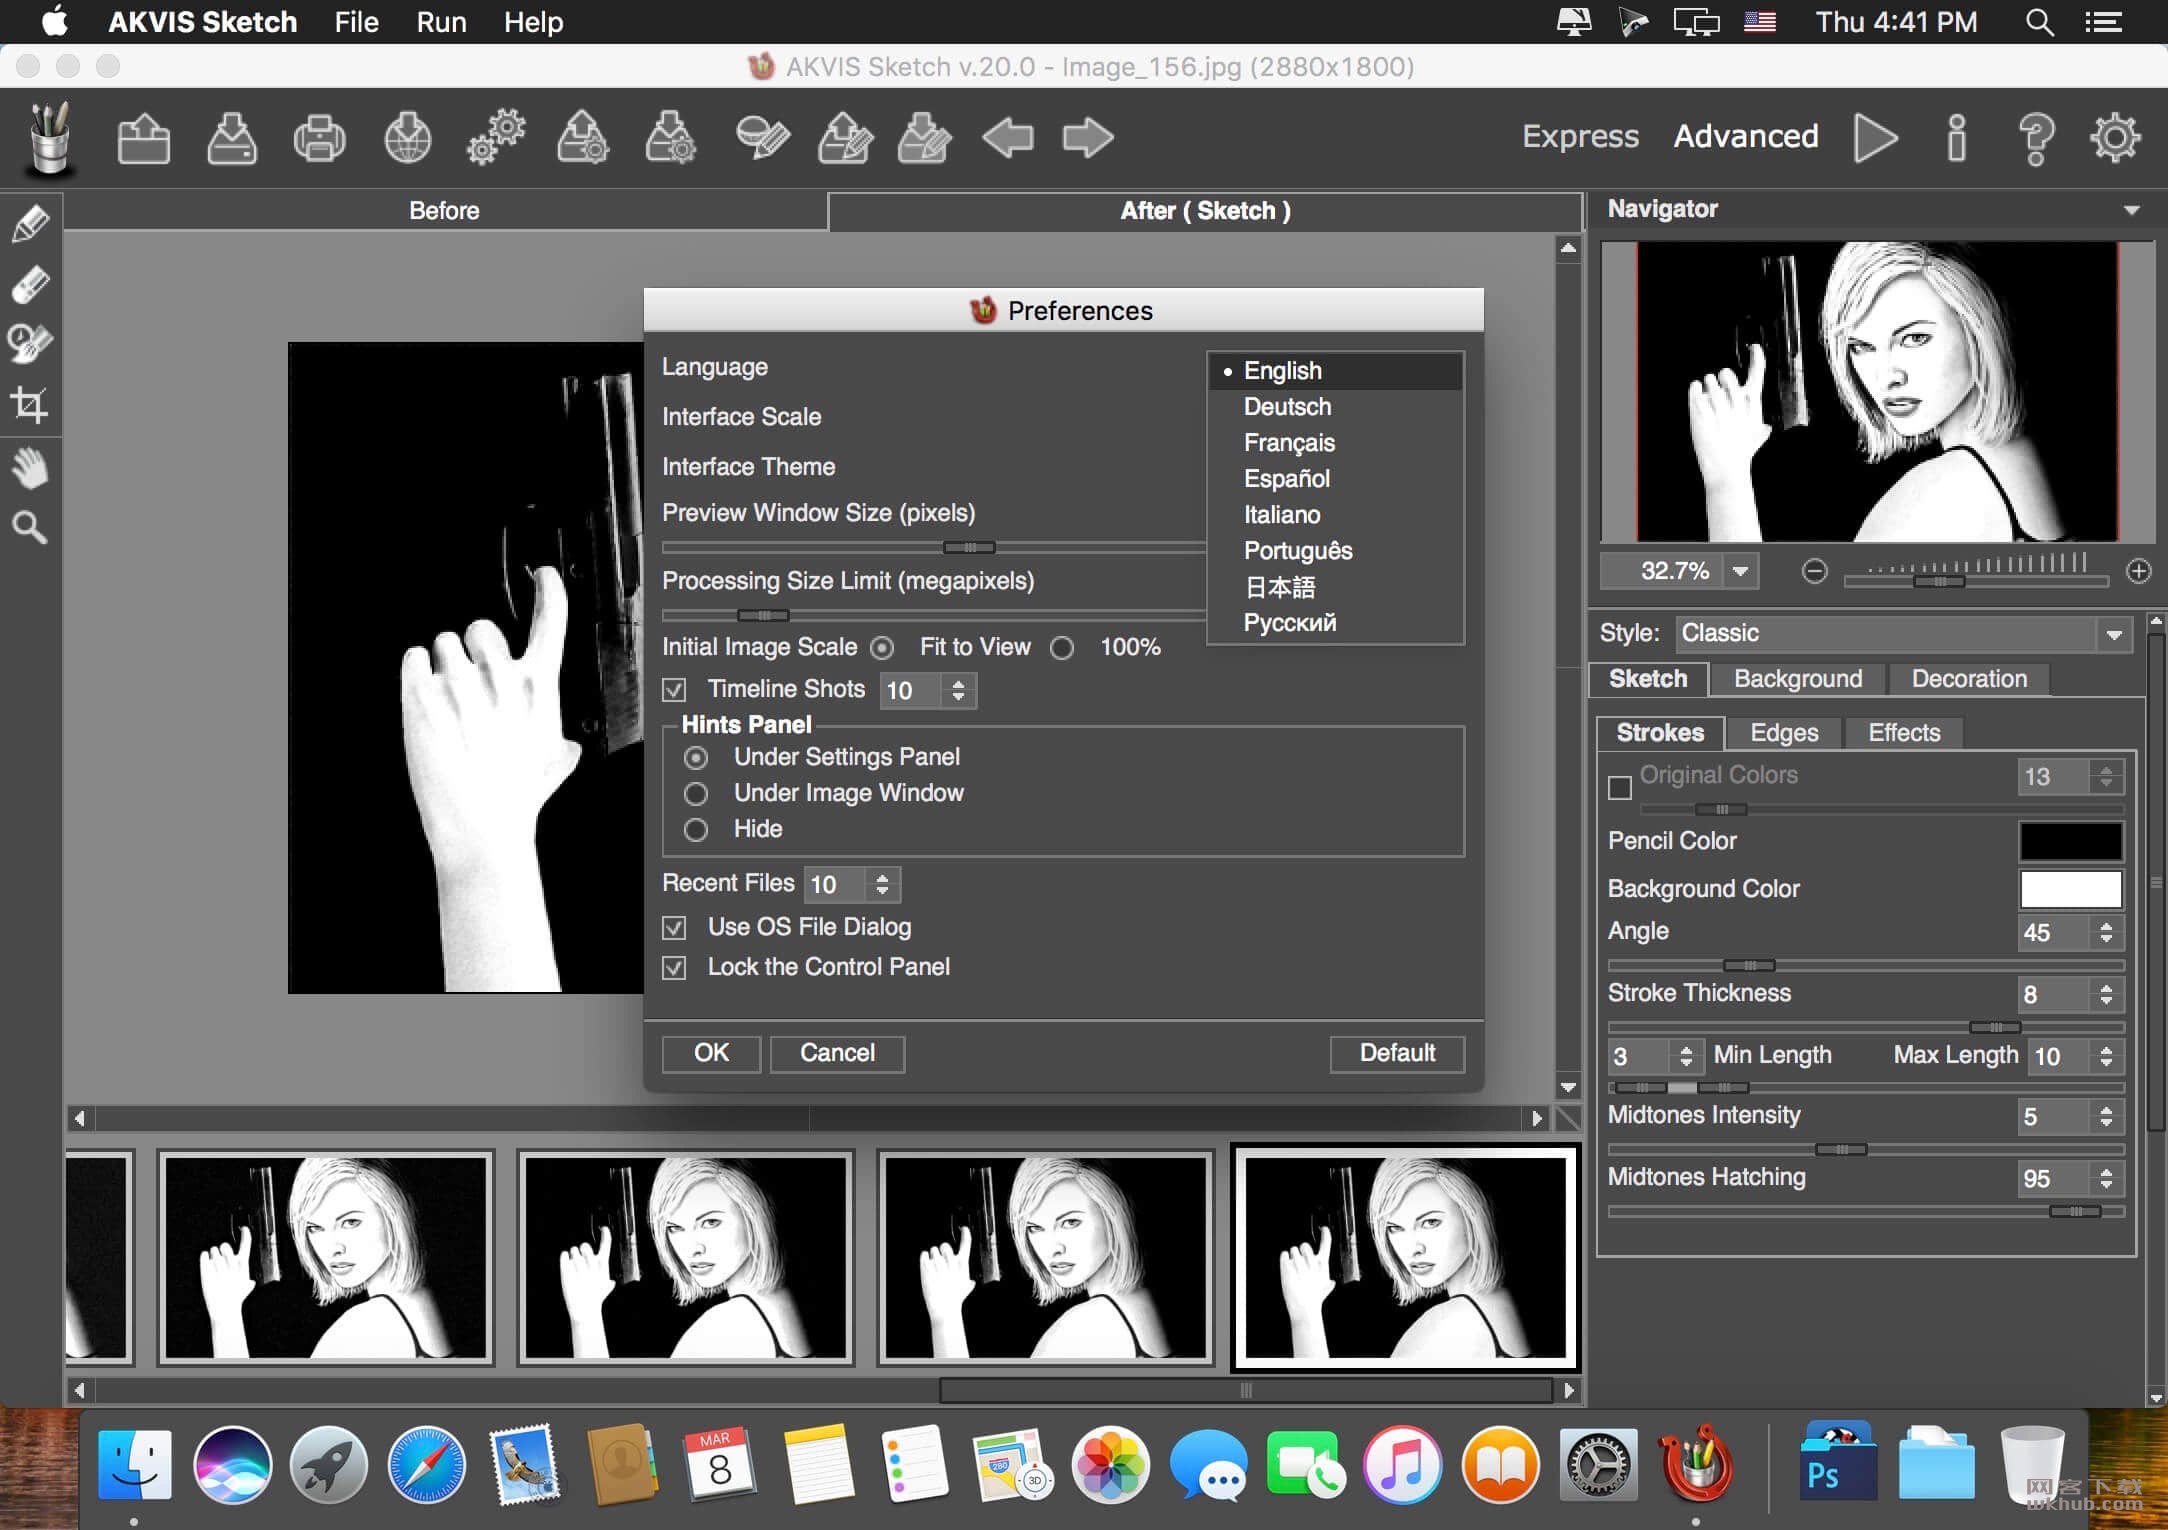Click the Stroke Thickness slider
Image resolution: width=2168 pixels, height=1530 pixels.
(x=1866, y=1027)
